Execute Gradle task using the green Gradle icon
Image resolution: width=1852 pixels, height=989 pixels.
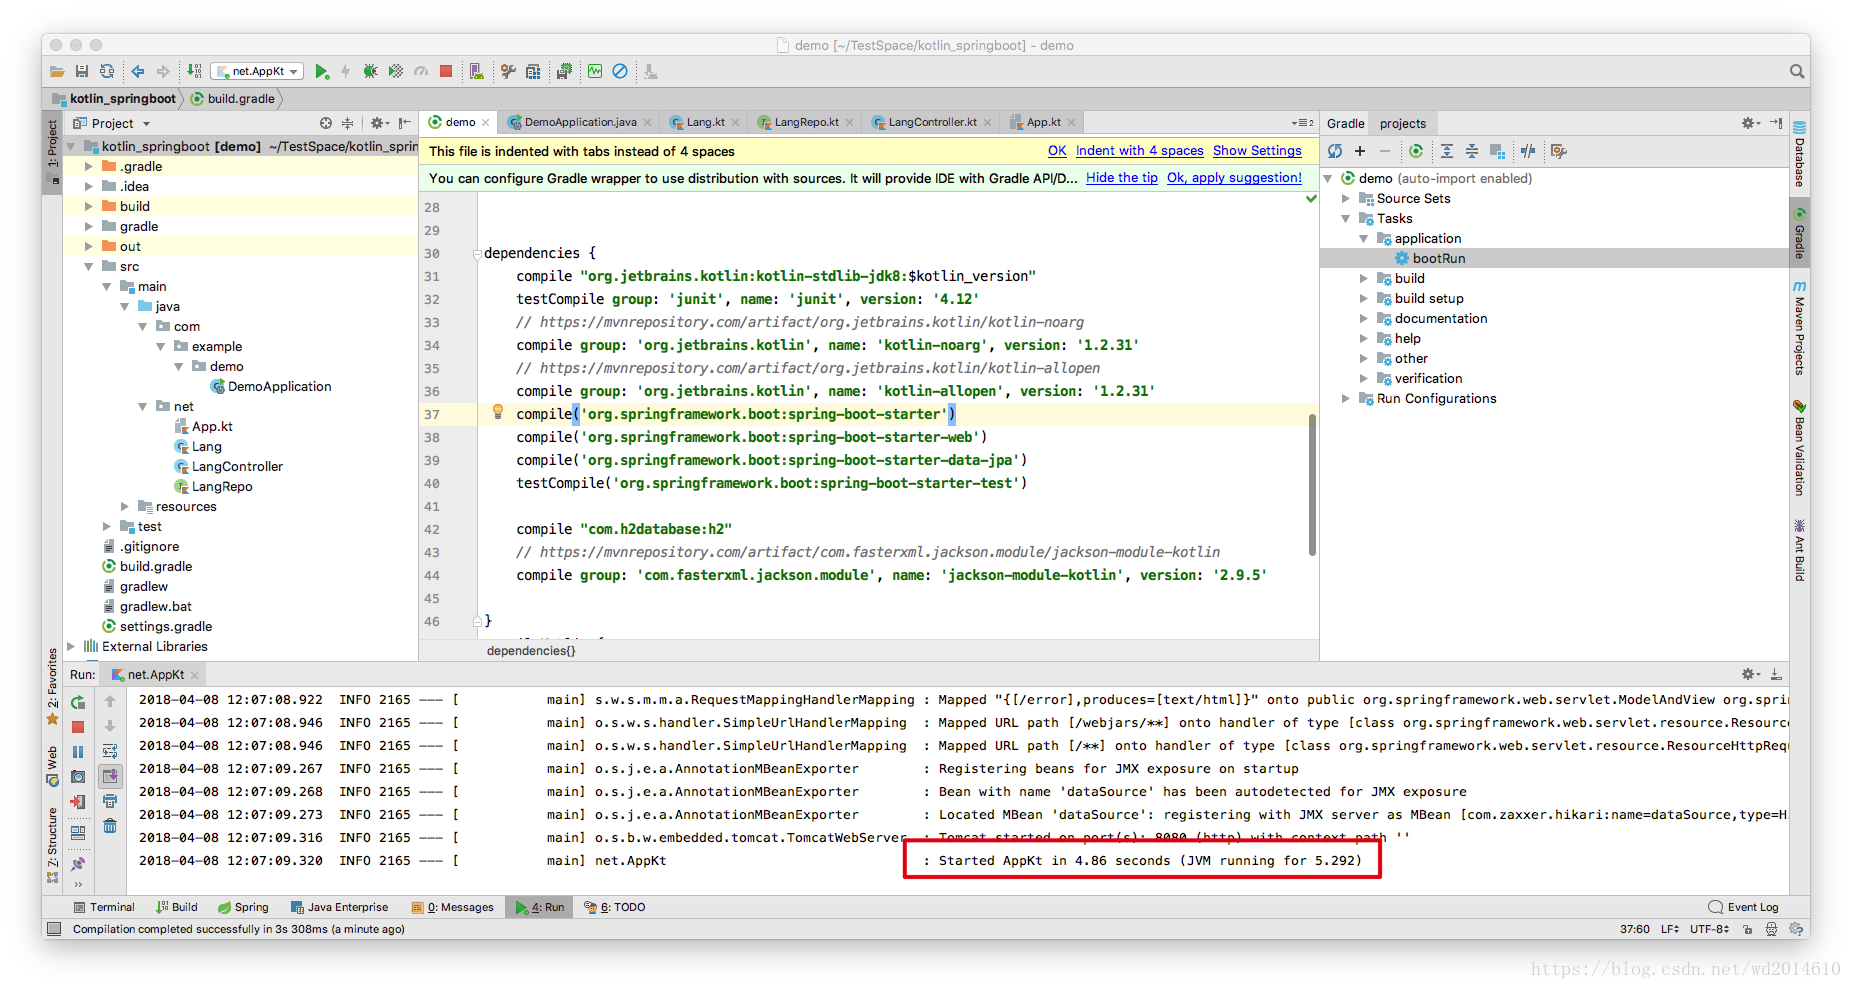click(x=1416, y=151)
